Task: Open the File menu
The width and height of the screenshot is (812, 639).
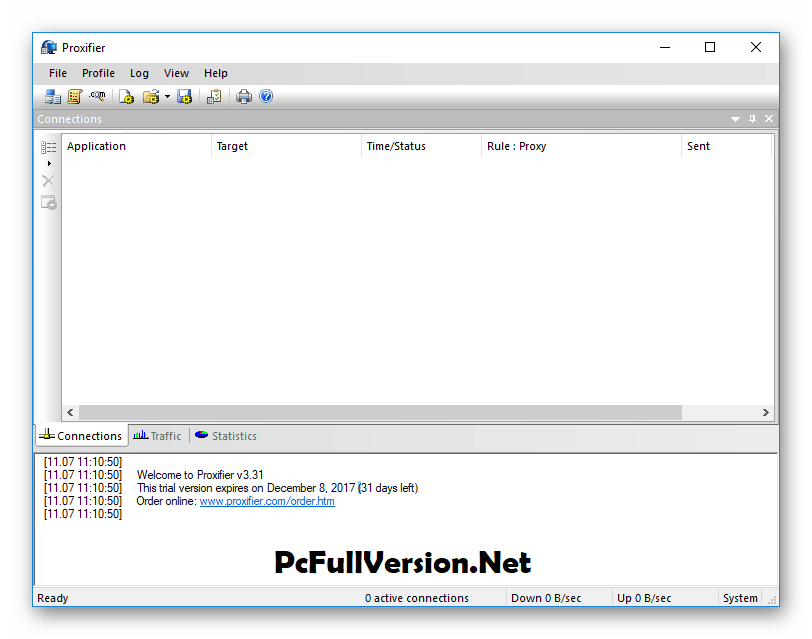Action: (58, 74)
